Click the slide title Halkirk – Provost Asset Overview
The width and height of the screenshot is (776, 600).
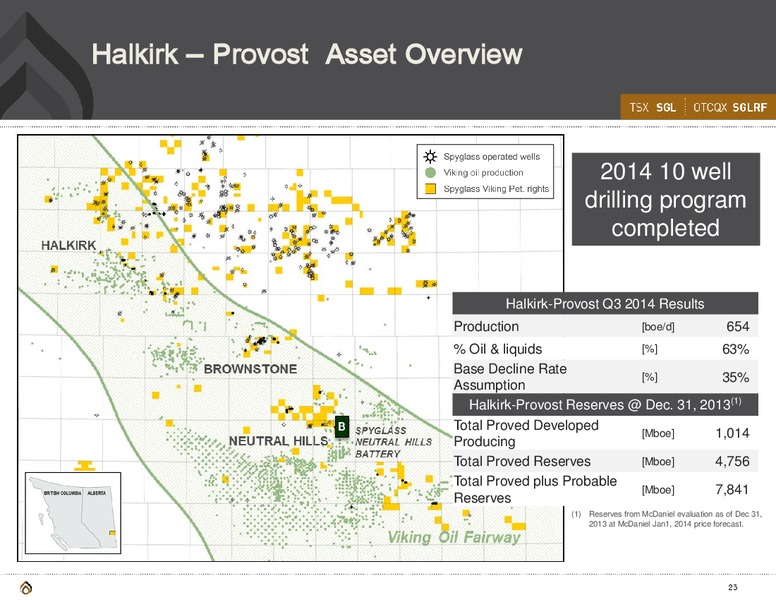pos(307,54)
